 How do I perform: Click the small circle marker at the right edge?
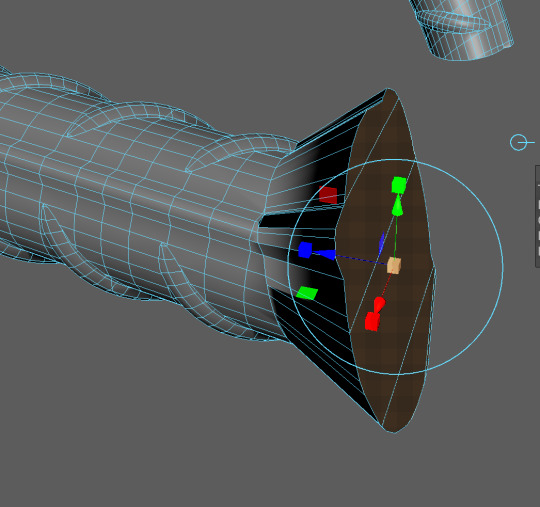click(x=518, y=143)
